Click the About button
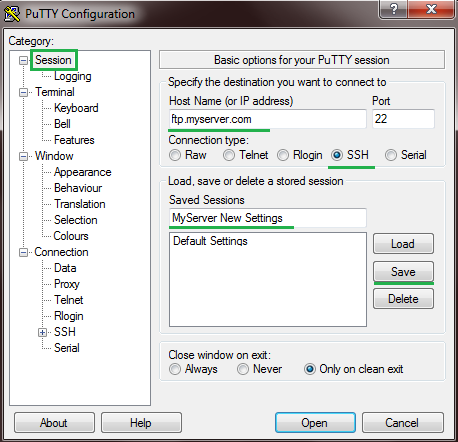Viewport: 458px width, 442px height. point(54,423)
